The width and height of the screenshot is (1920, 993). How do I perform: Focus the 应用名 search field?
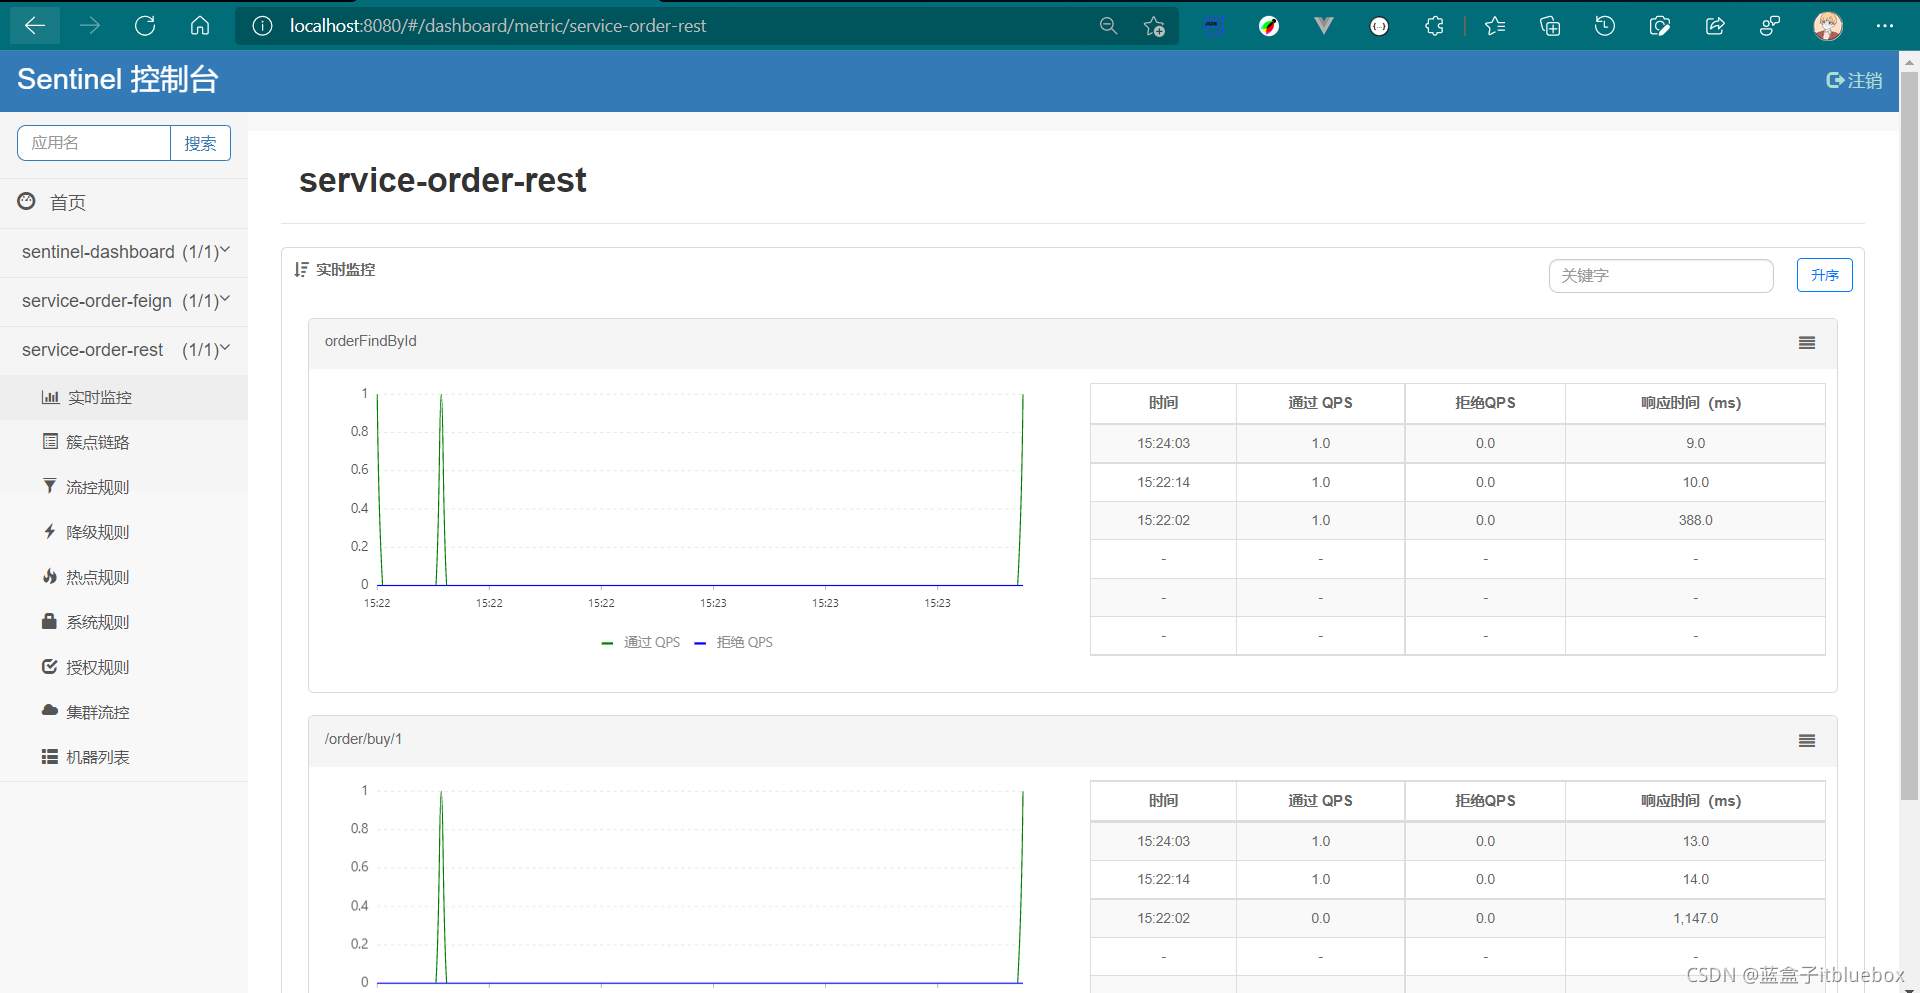[x=94, y=143]
